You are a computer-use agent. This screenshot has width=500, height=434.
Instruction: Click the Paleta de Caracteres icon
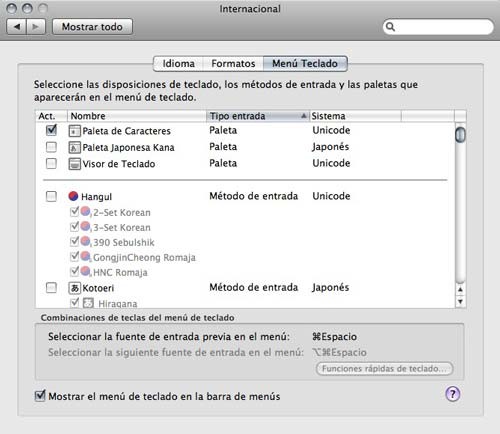(x=74, y=131)
